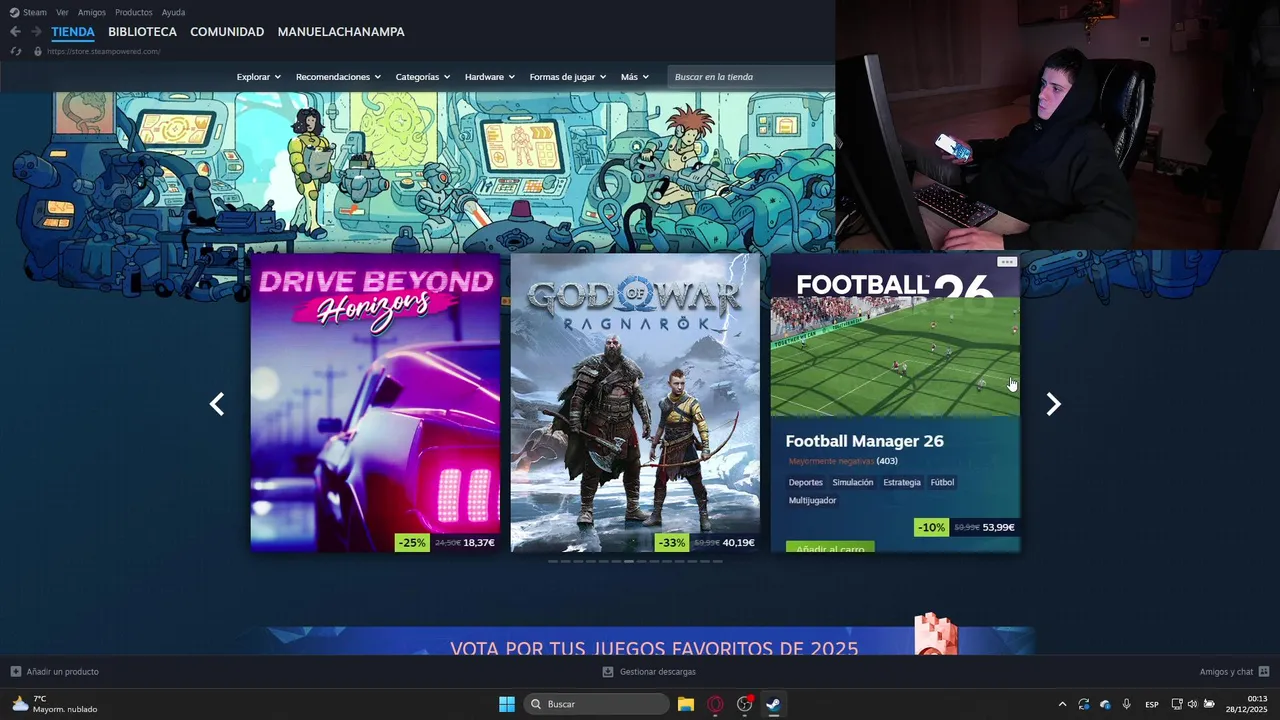This screenshot has width=1280, height=720.
Task: Open the Drive Beyond Horizons capsule
Action: tap(375, 402)
